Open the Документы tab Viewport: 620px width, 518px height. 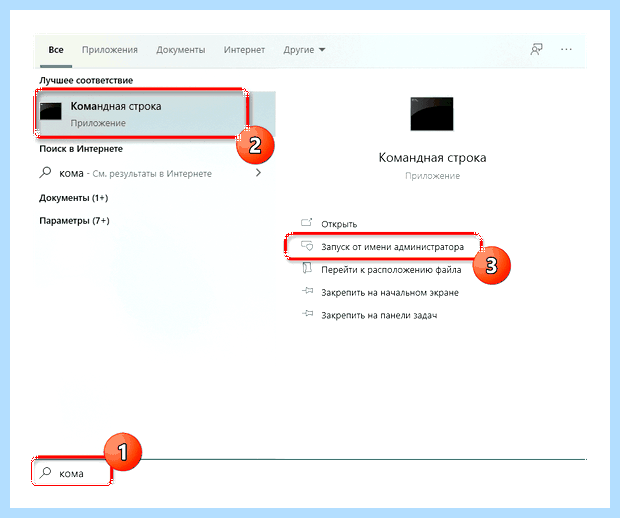[180, 50]
